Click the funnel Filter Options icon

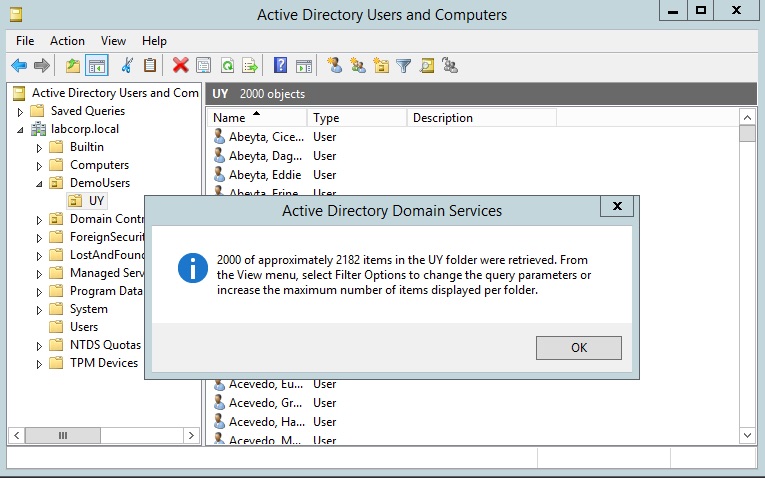tap(403, 65)
